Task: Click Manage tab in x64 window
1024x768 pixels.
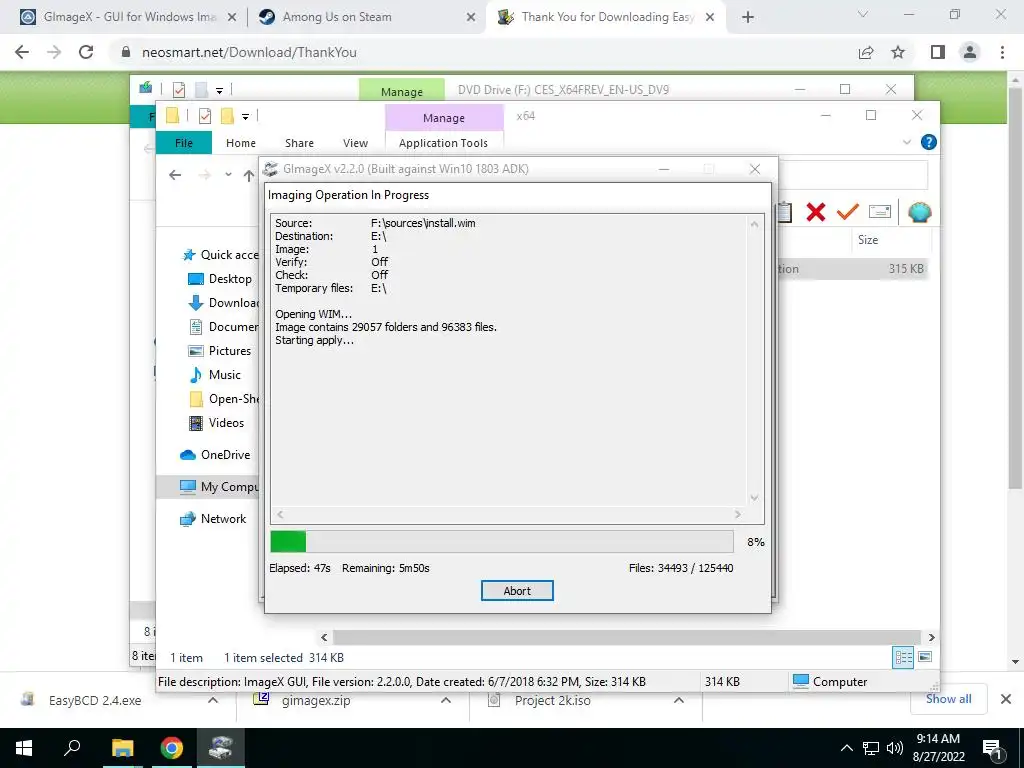Action: click(444, 118)
